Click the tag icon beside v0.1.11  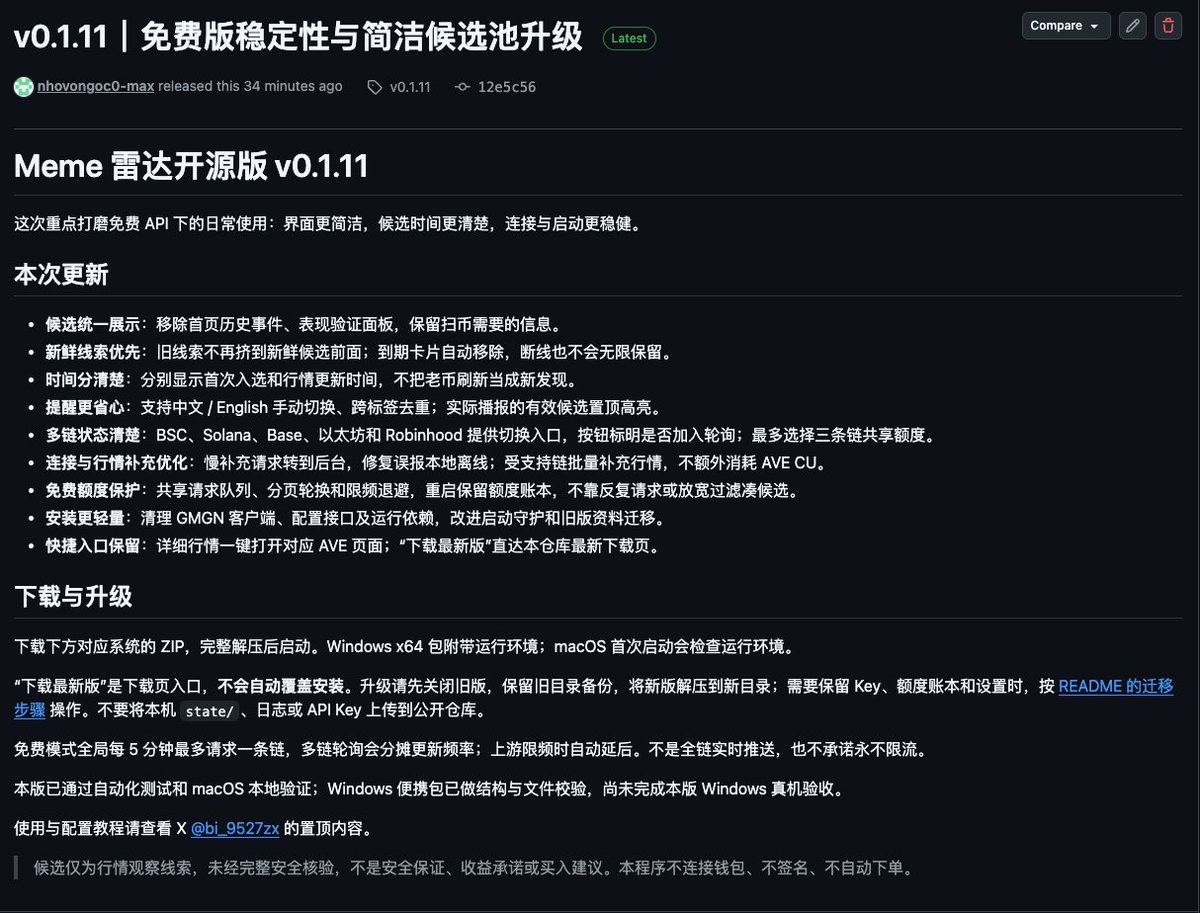click(x=375, y=87)
